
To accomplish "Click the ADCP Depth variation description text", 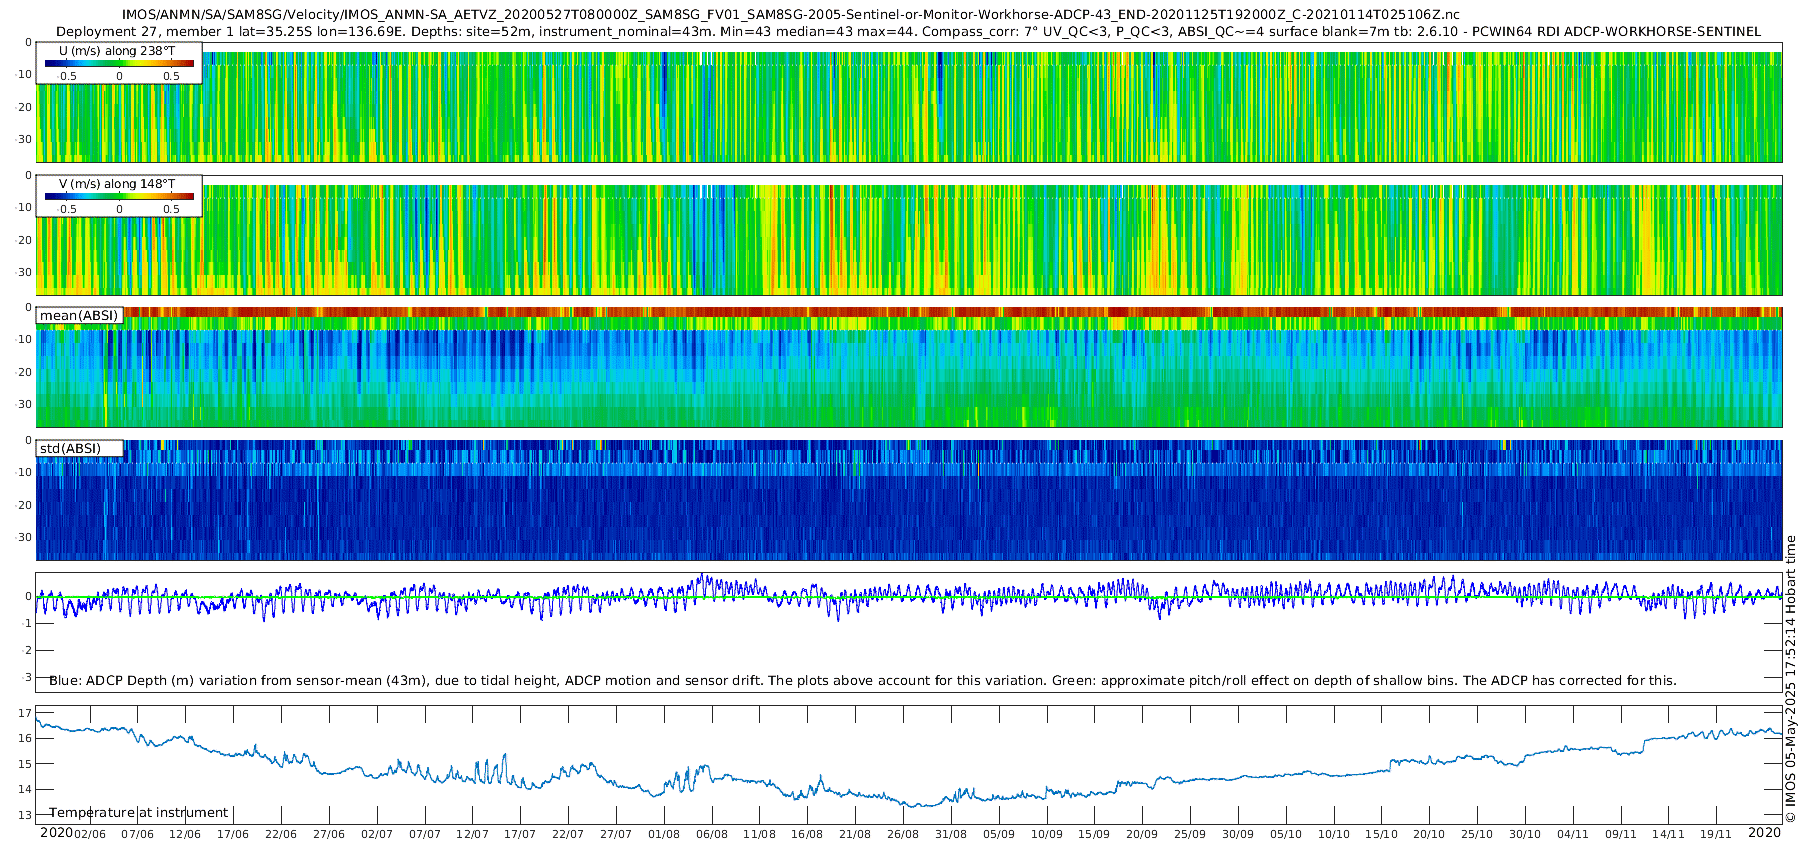I will point(862,681).
